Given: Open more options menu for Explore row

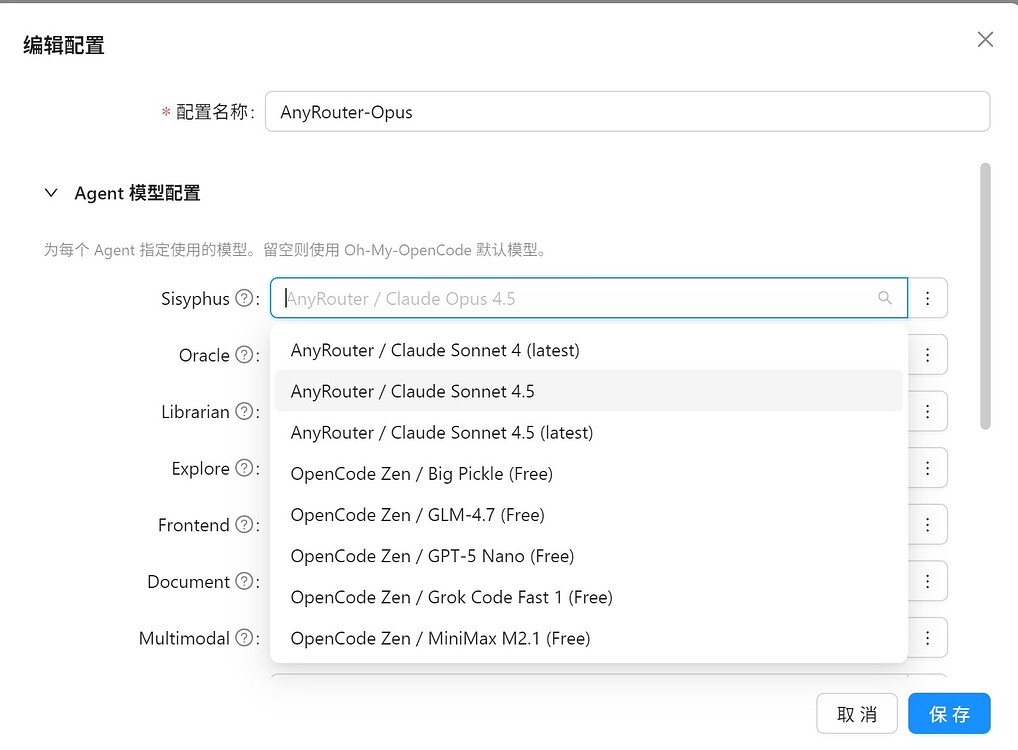Looking at the screenshot, I should click(x=927, y=468).
